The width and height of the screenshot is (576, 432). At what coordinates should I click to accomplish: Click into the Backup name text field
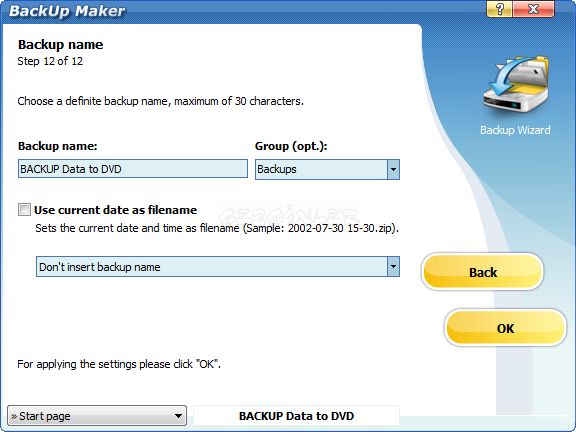tap(133, 169)
